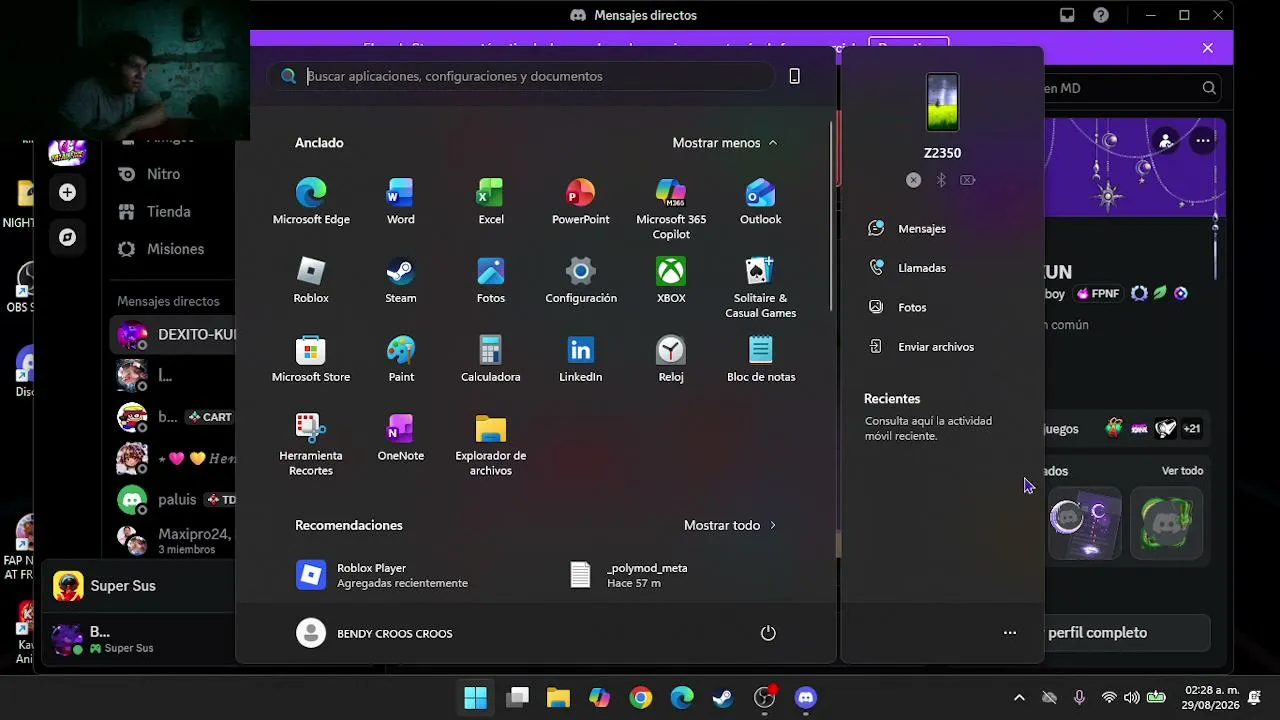Open recommended Roblox Player item
1280x720 pixels.
(383, 575)
